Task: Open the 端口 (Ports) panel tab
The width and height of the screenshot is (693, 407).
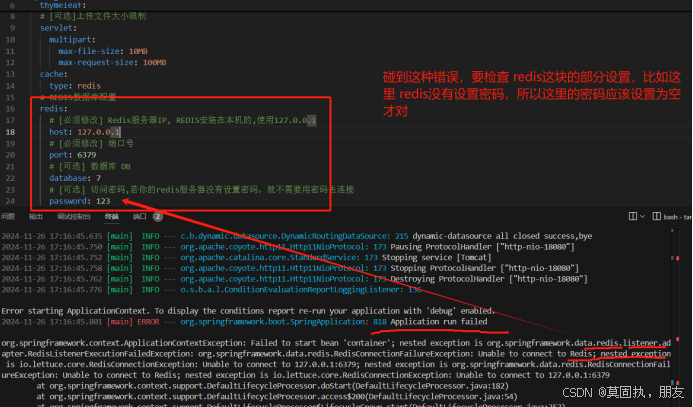Action: point(139,217)
